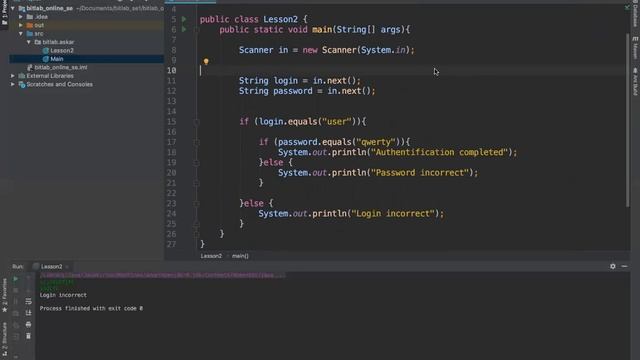The height and width of the screenshot is (360, 640).
Task: Click on the "Authentification completed" string
Action: pyautogui.click(x=441, y=152)
